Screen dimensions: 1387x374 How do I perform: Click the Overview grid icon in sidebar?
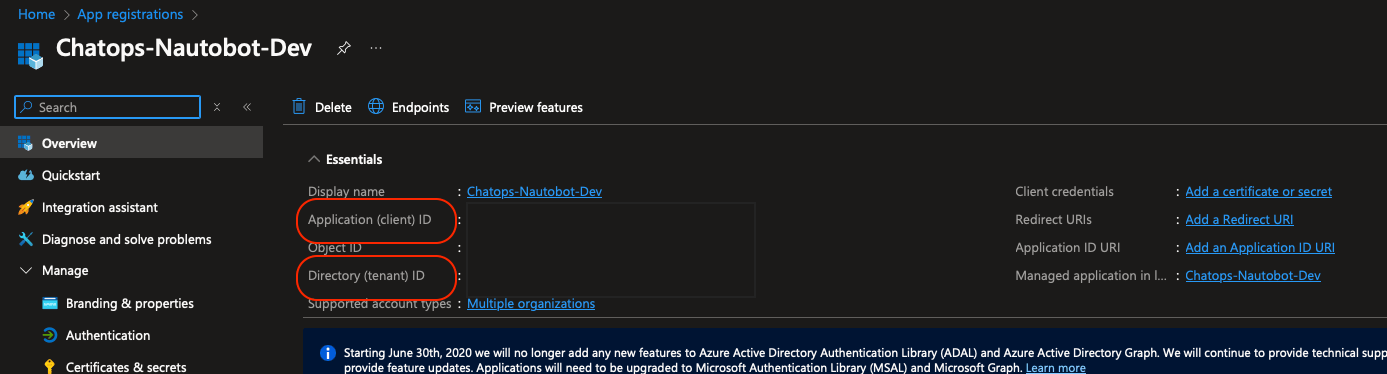(25, 143)
